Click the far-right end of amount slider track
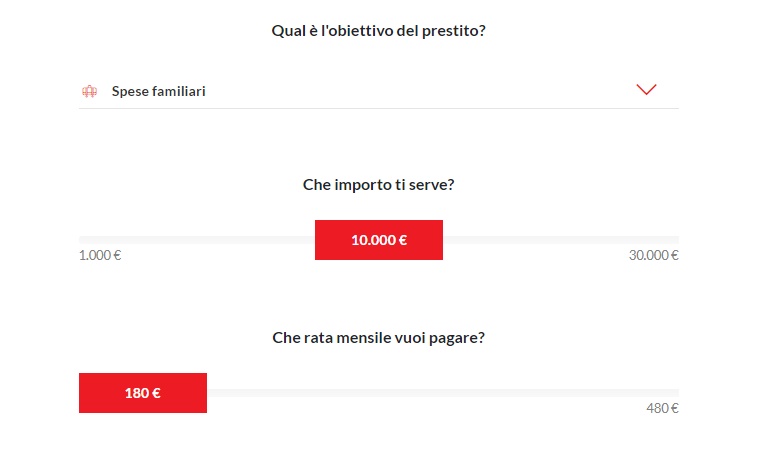 pyautogui.click(x=674, y=240)
